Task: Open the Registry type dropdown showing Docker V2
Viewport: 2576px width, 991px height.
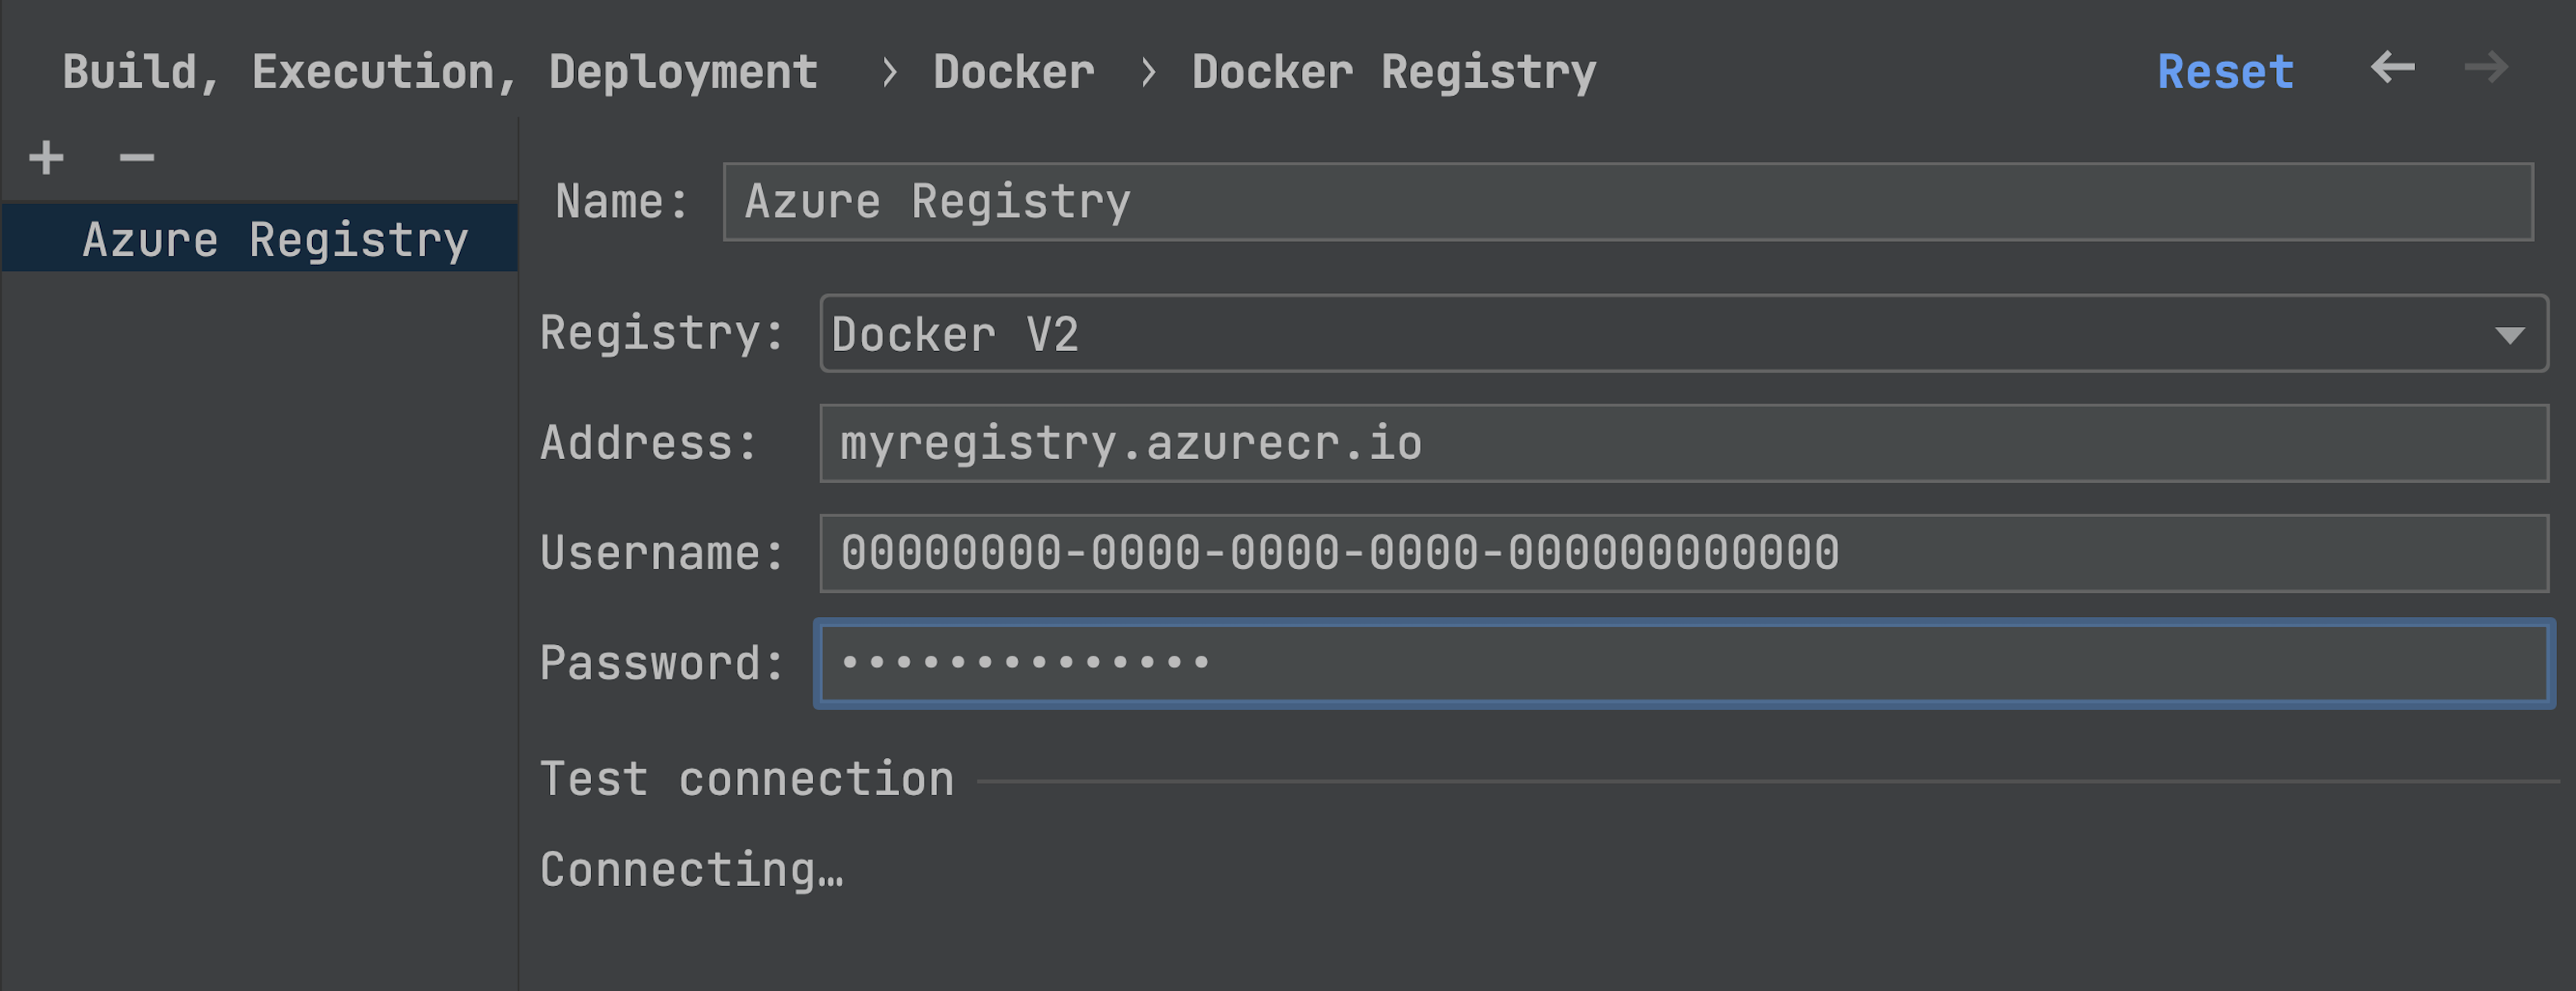Action: pyautogui.click(x=1683, y=334)
